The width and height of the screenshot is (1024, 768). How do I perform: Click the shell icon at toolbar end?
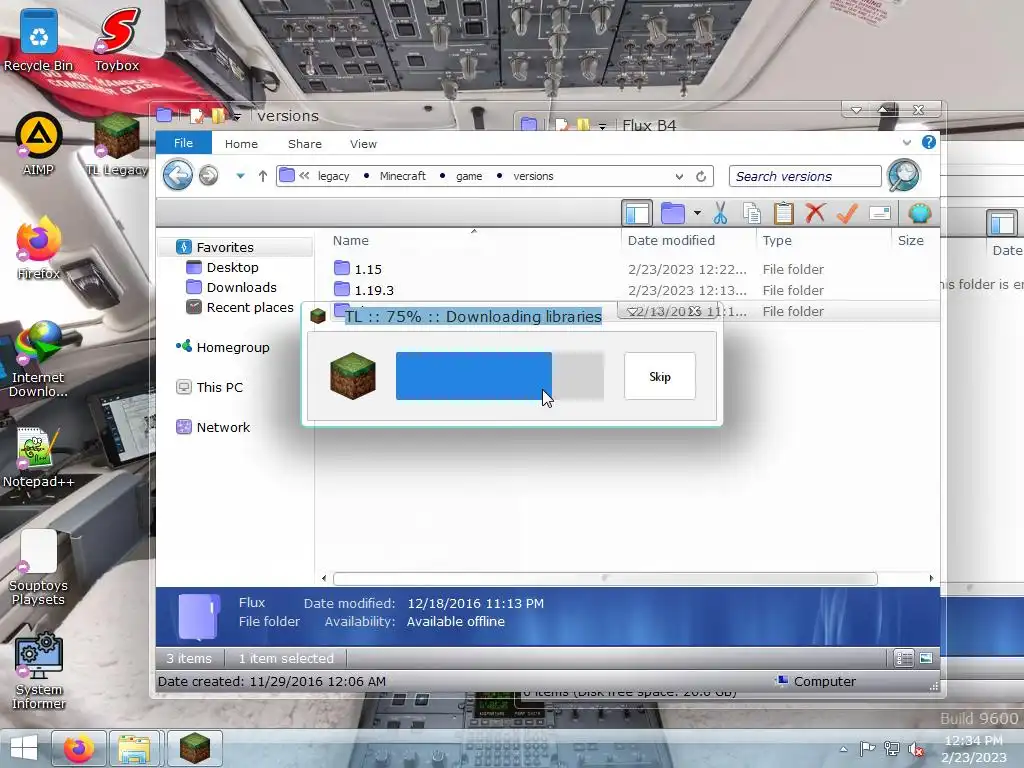(x=920, y=213)
